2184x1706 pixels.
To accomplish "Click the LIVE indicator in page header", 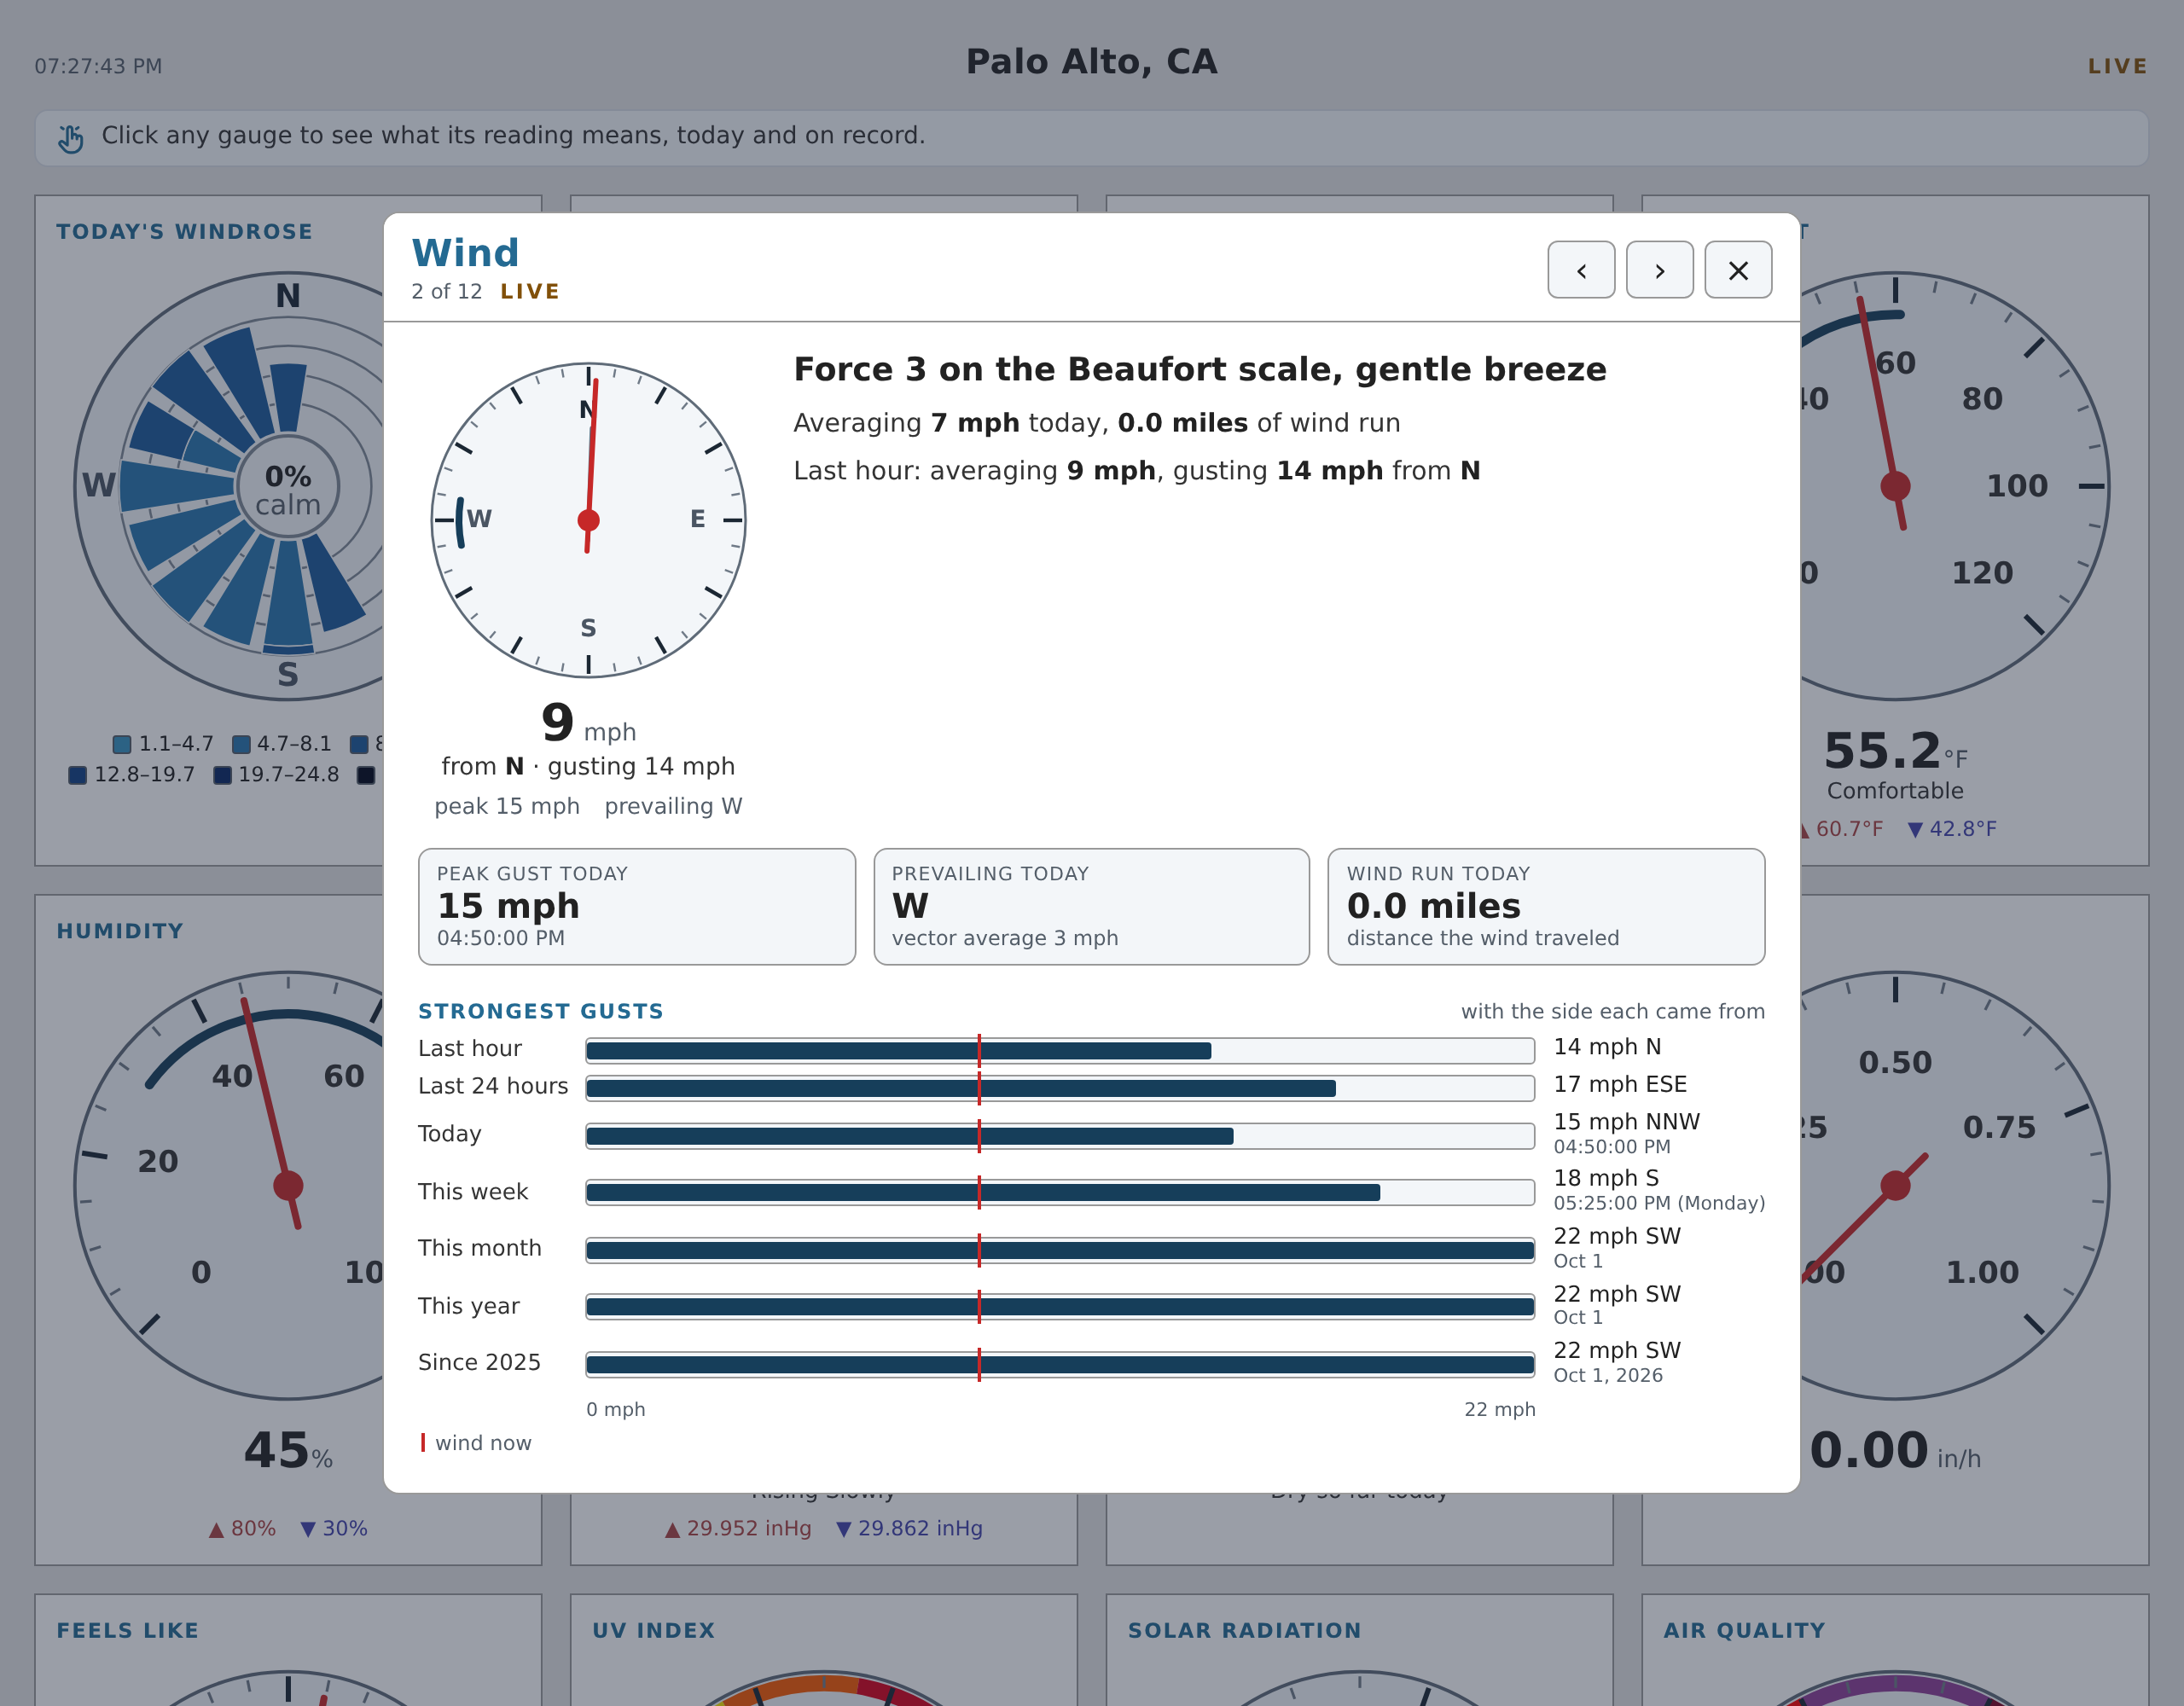I will coord(2117,66).
